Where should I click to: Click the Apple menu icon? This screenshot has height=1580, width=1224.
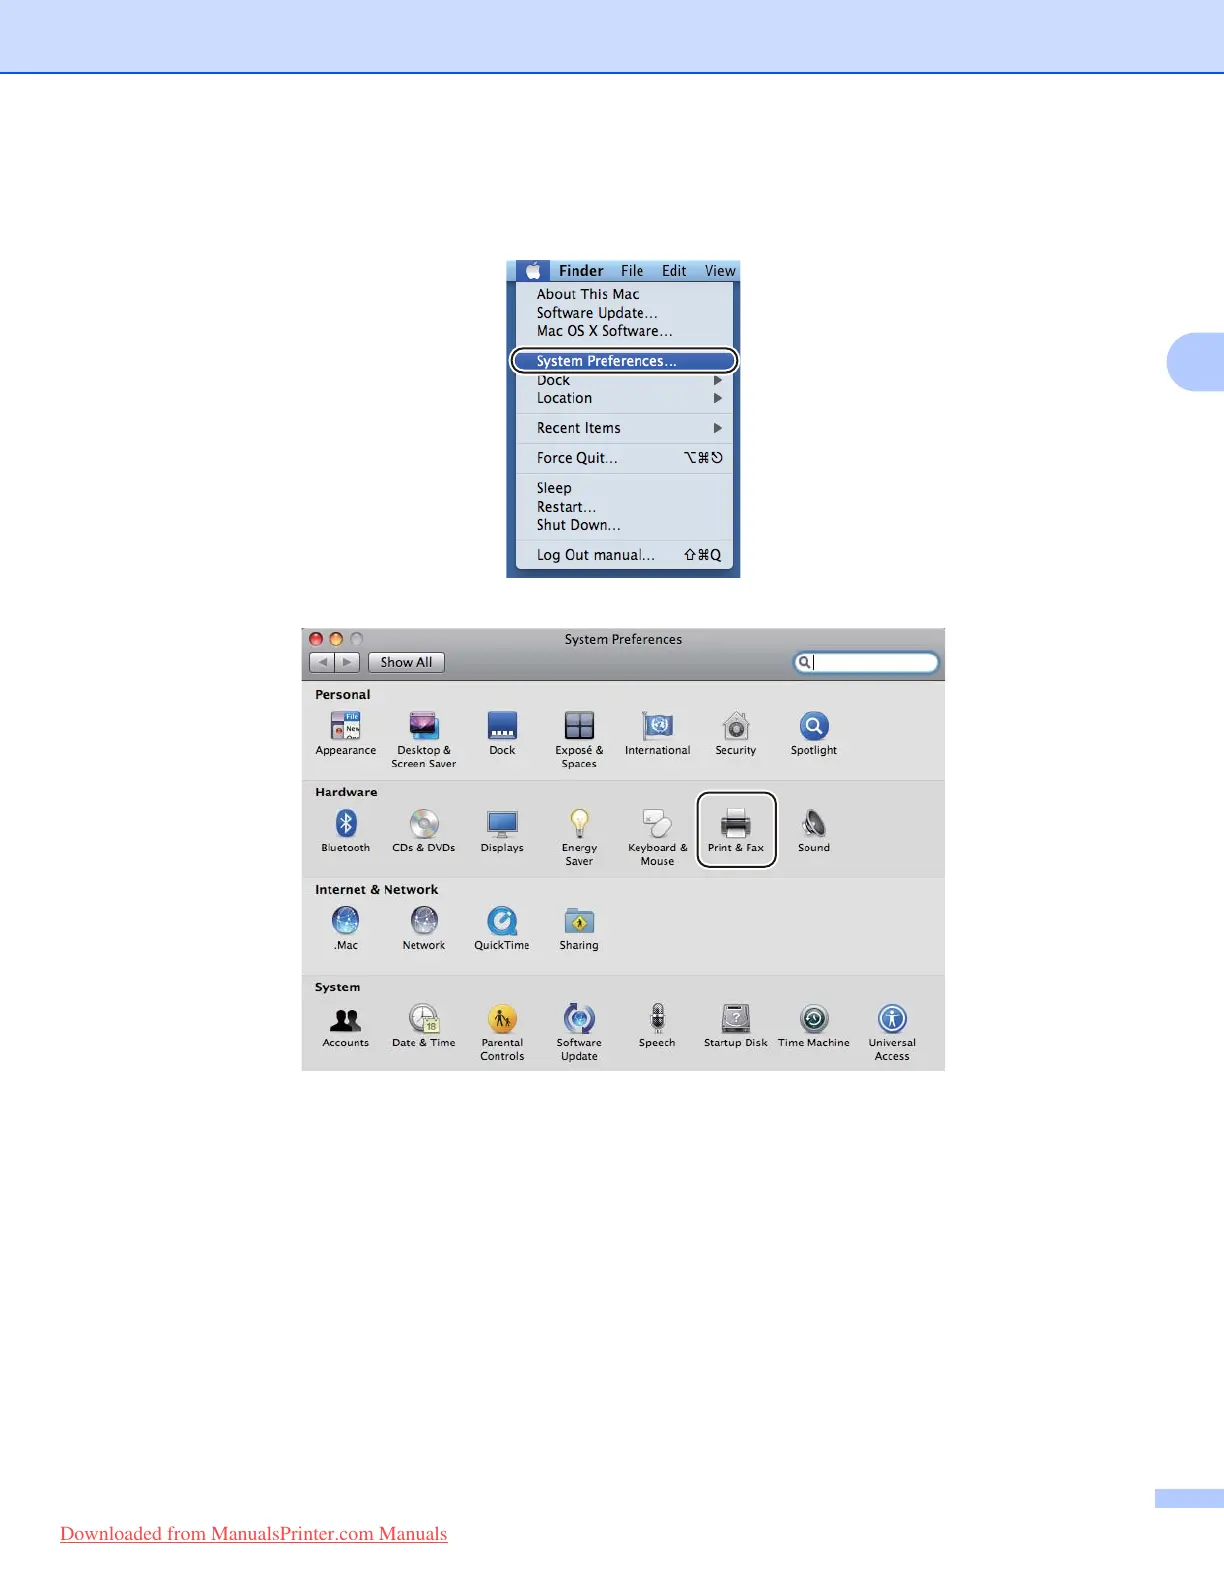[533, 271]
